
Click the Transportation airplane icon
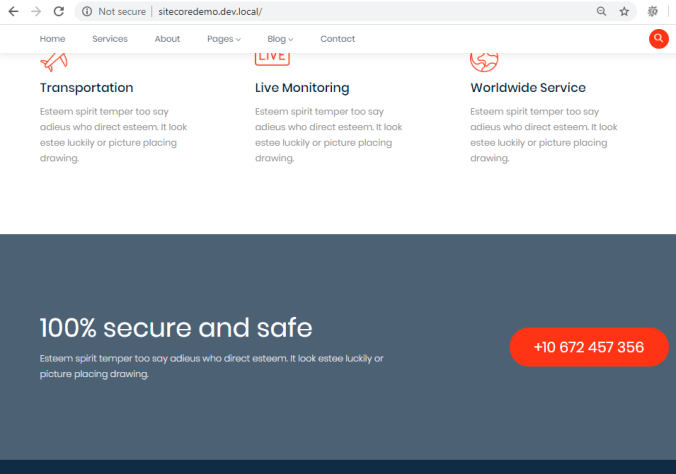(x=54, y=61)
